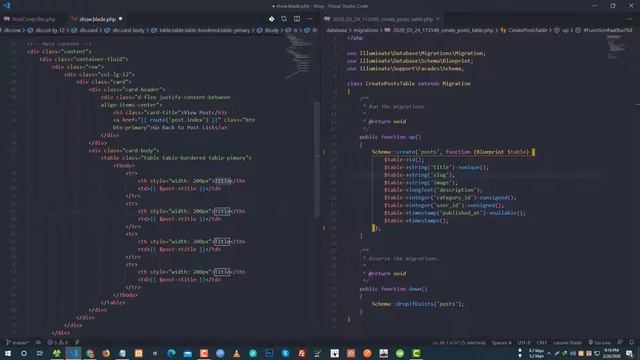Click unsaved dot on show.blade.php tab
The image size is (640, 360).
(x=120, y=19)
